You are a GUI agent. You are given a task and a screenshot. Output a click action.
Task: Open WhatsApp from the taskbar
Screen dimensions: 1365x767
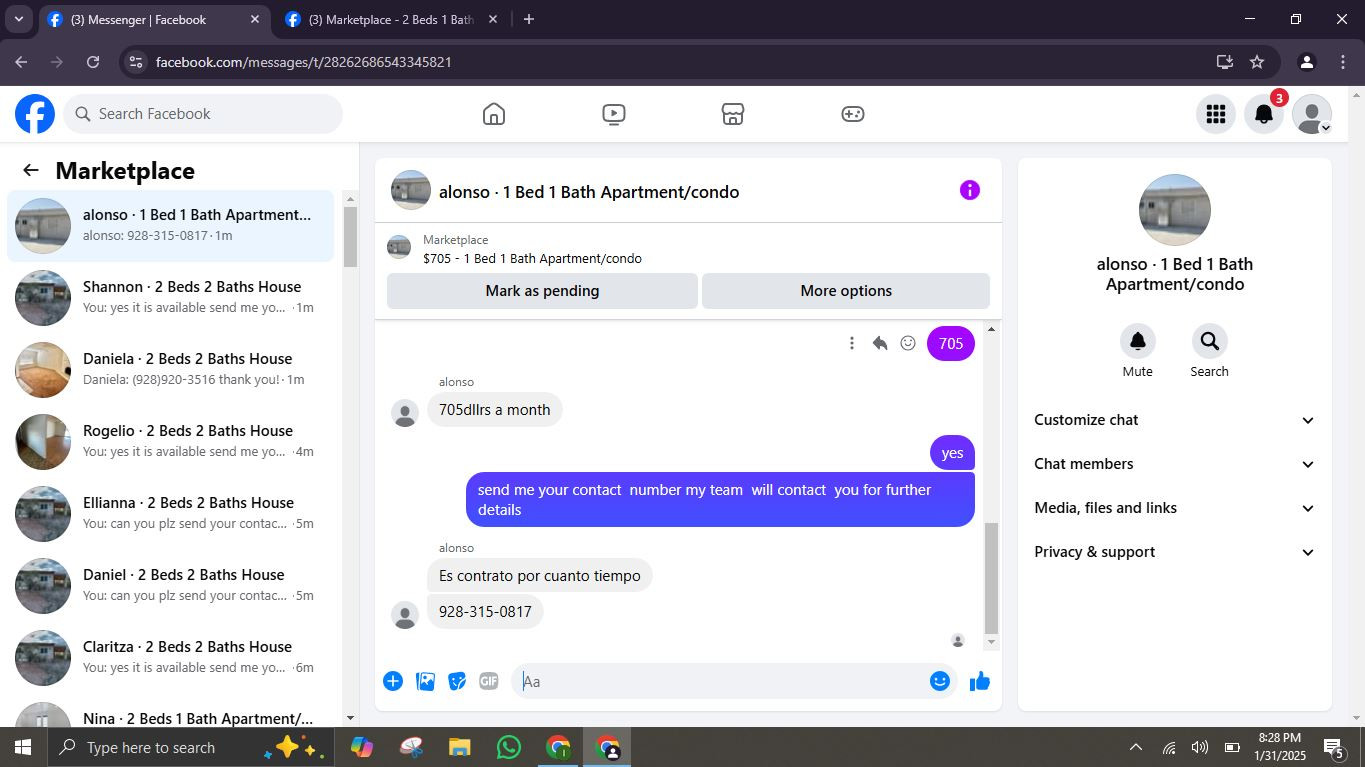(509, 747)
